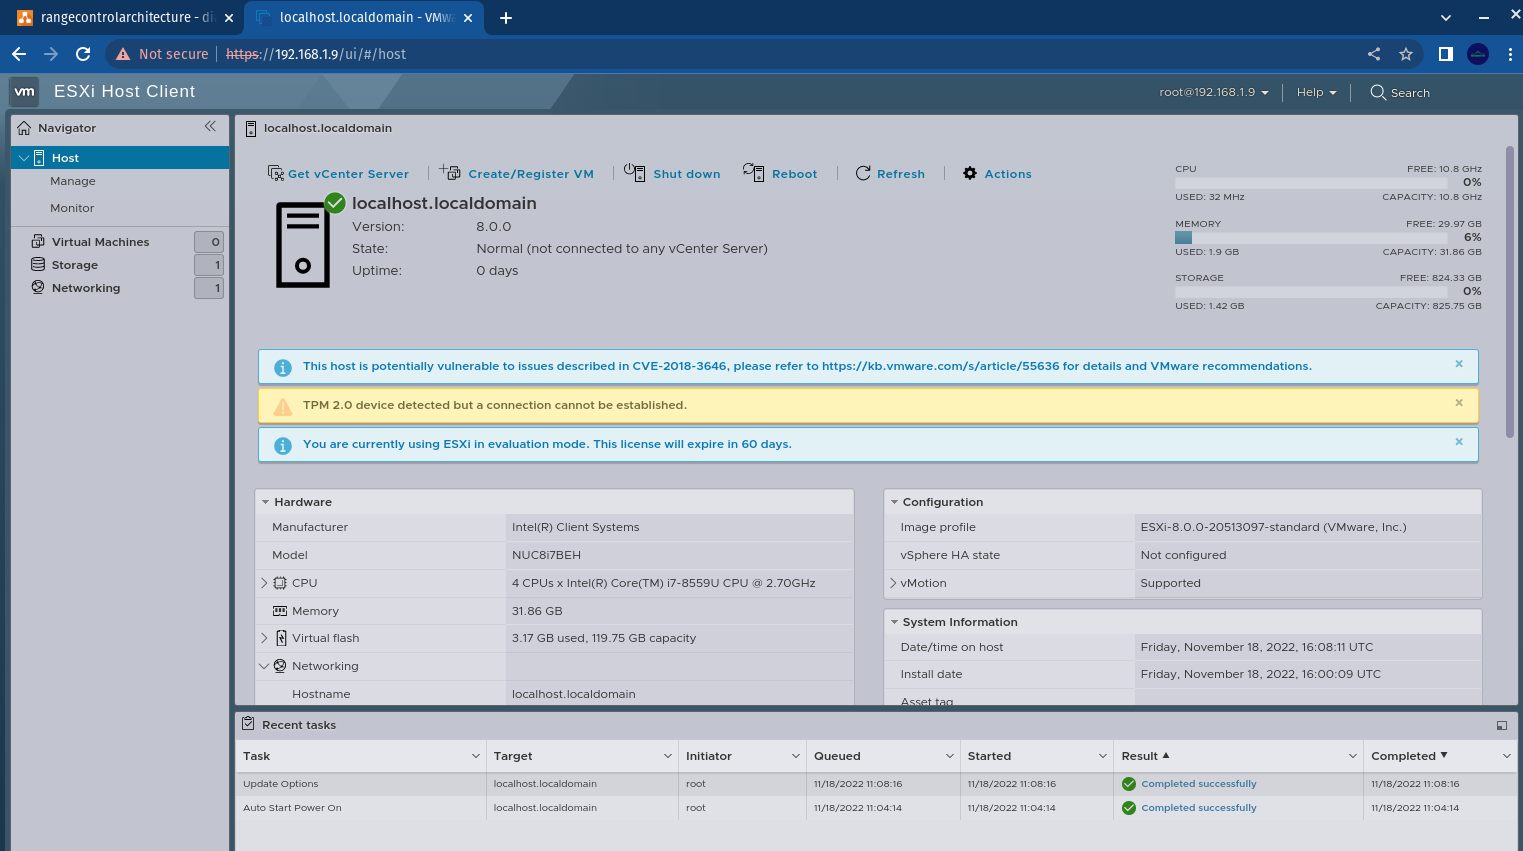The width and height of the screenshot is (1523, 851).
Task: Open the browser three-dot menu
Action: 1510,54
